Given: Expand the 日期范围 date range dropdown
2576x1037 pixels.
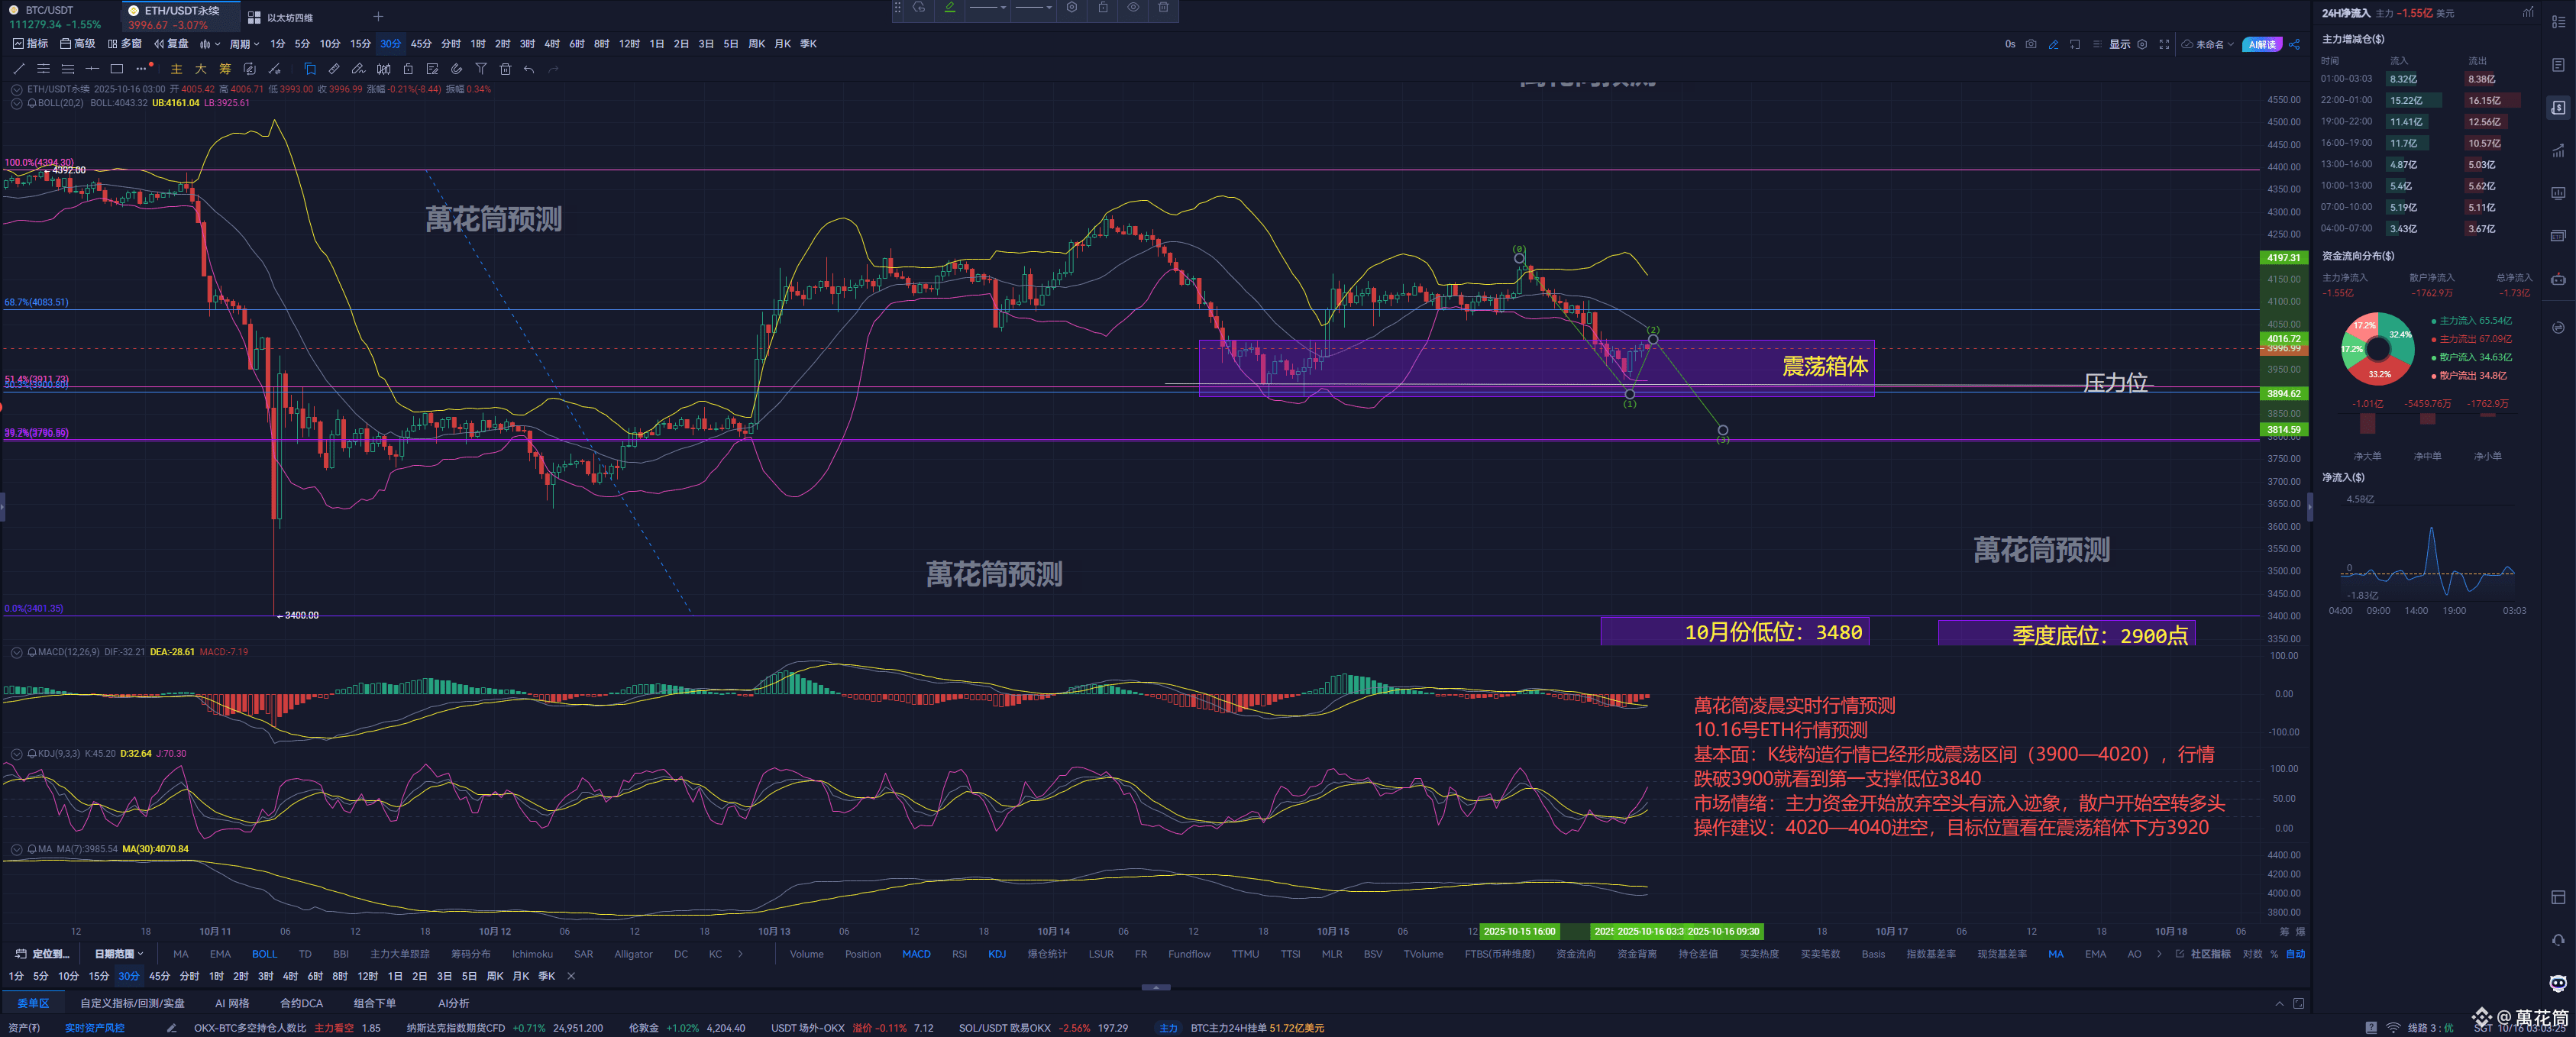Looking at the screenshot, I should (119, 954).
